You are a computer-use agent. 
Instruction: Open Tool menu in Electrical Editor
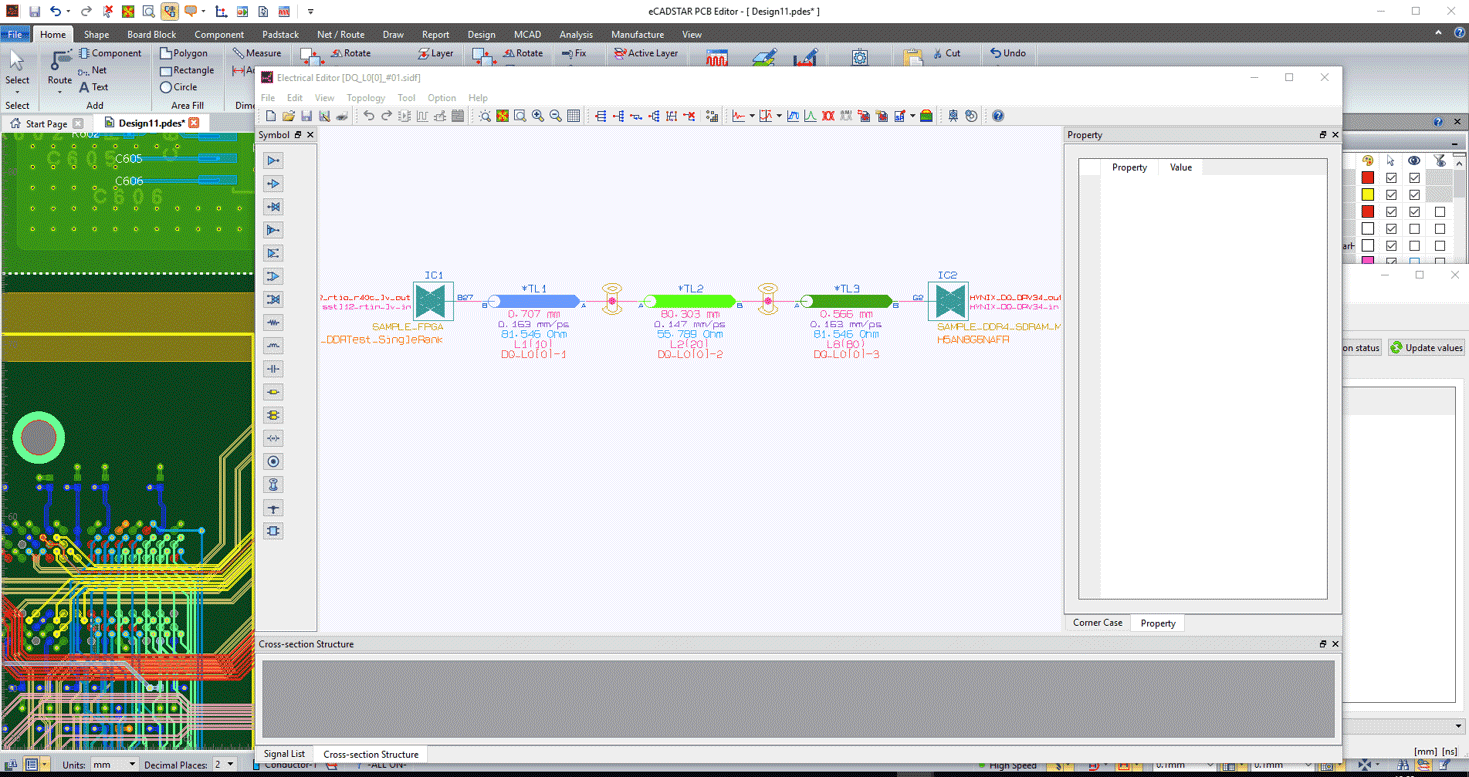point(406,98)
